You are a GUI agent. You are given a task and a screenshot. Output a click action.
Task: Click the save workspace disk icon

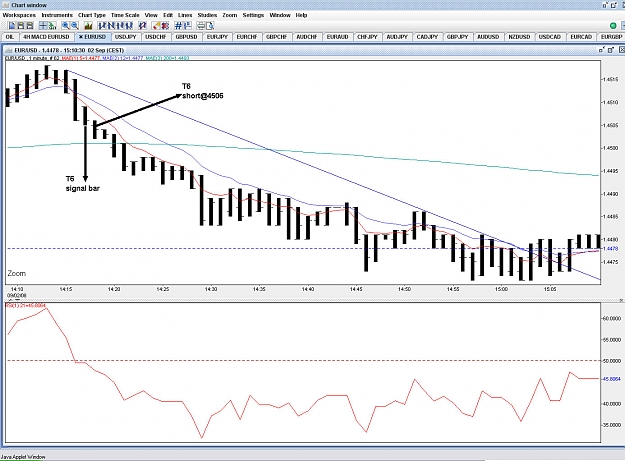tap(21, 26)
